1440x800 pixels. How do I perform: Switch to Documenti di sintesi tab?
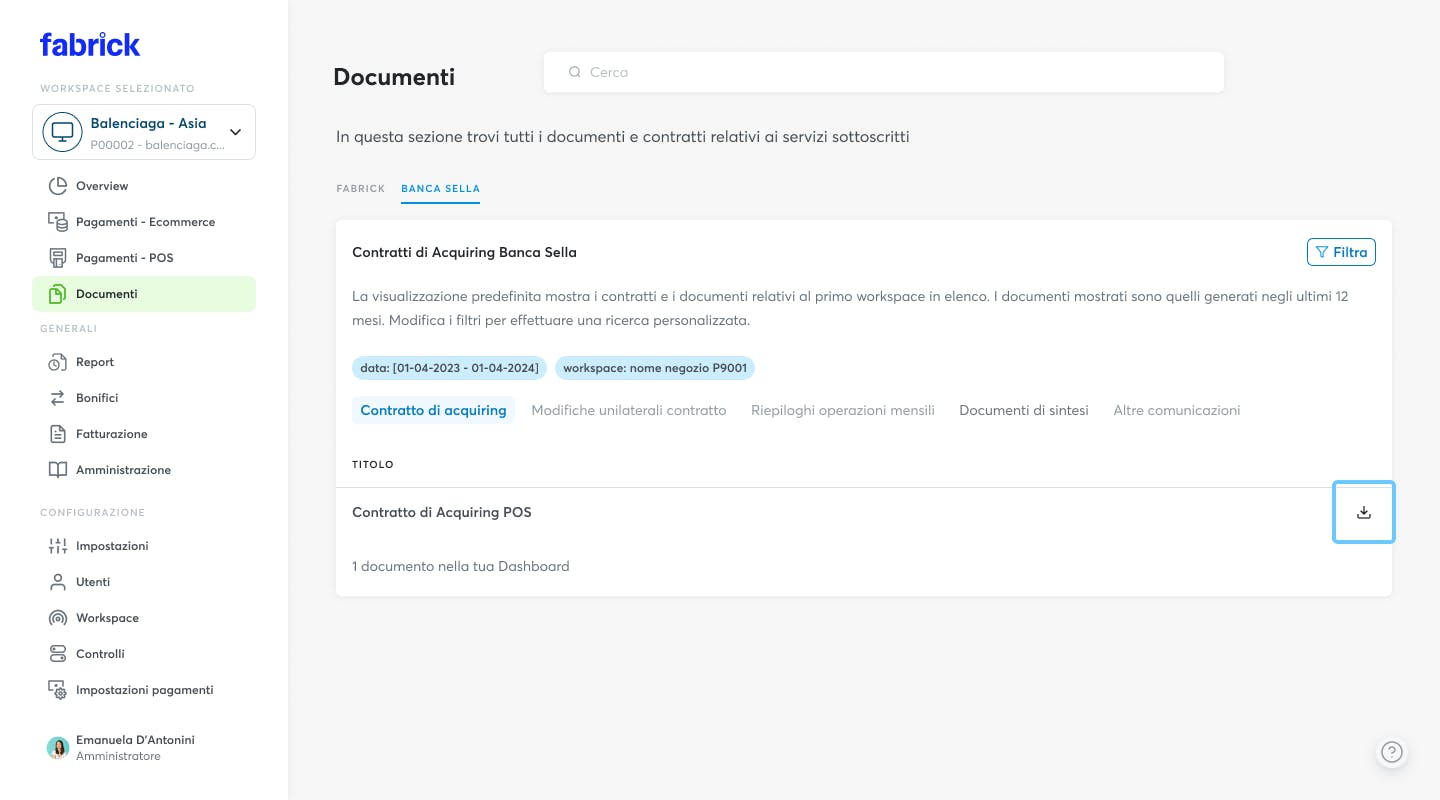[1024, 410]
